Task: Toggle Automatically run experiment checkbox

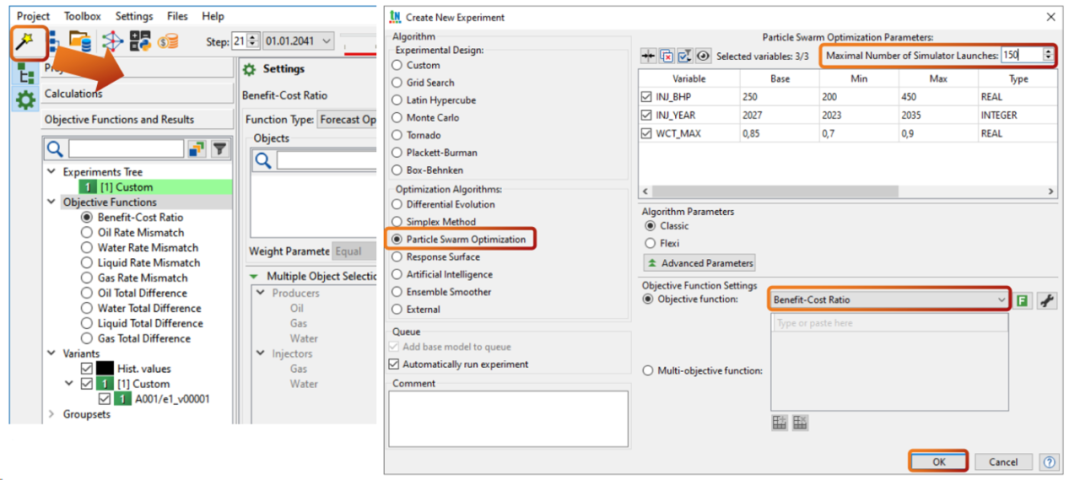Action: tap(393, 364)
